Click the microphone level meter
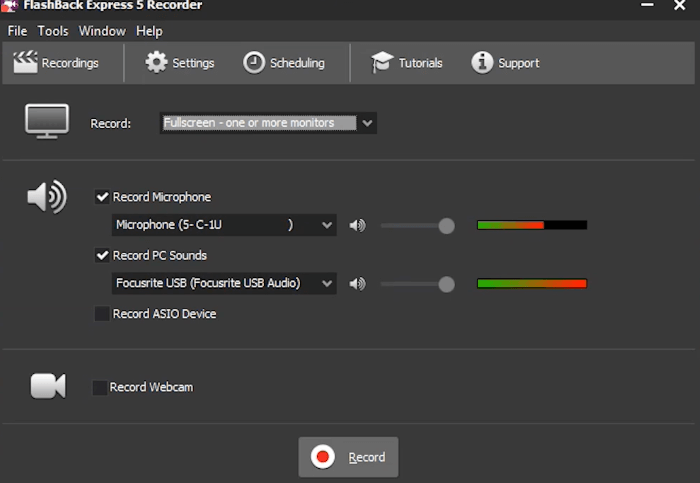This screenshot has height=483, width=700. [x=532, y=225]
